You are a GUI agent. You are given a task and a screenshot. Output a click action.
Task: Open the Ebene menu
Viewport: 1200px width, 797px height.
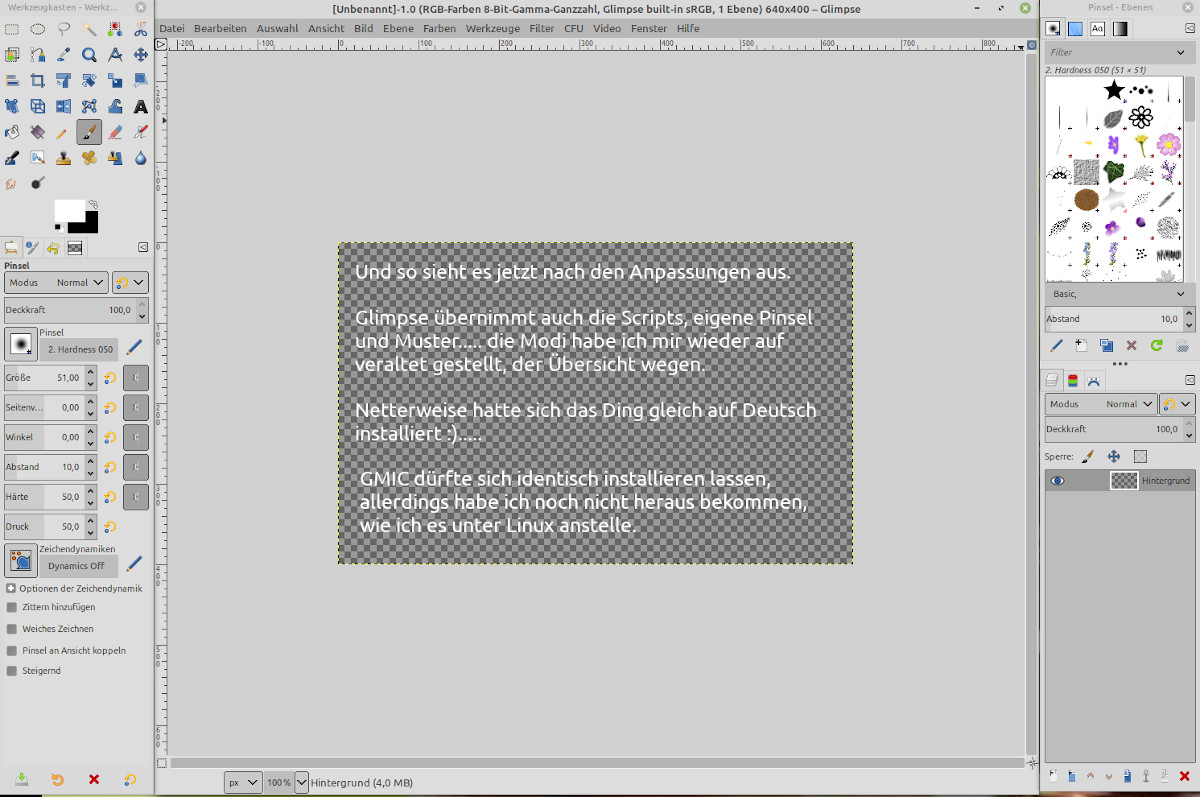point(398,28)
